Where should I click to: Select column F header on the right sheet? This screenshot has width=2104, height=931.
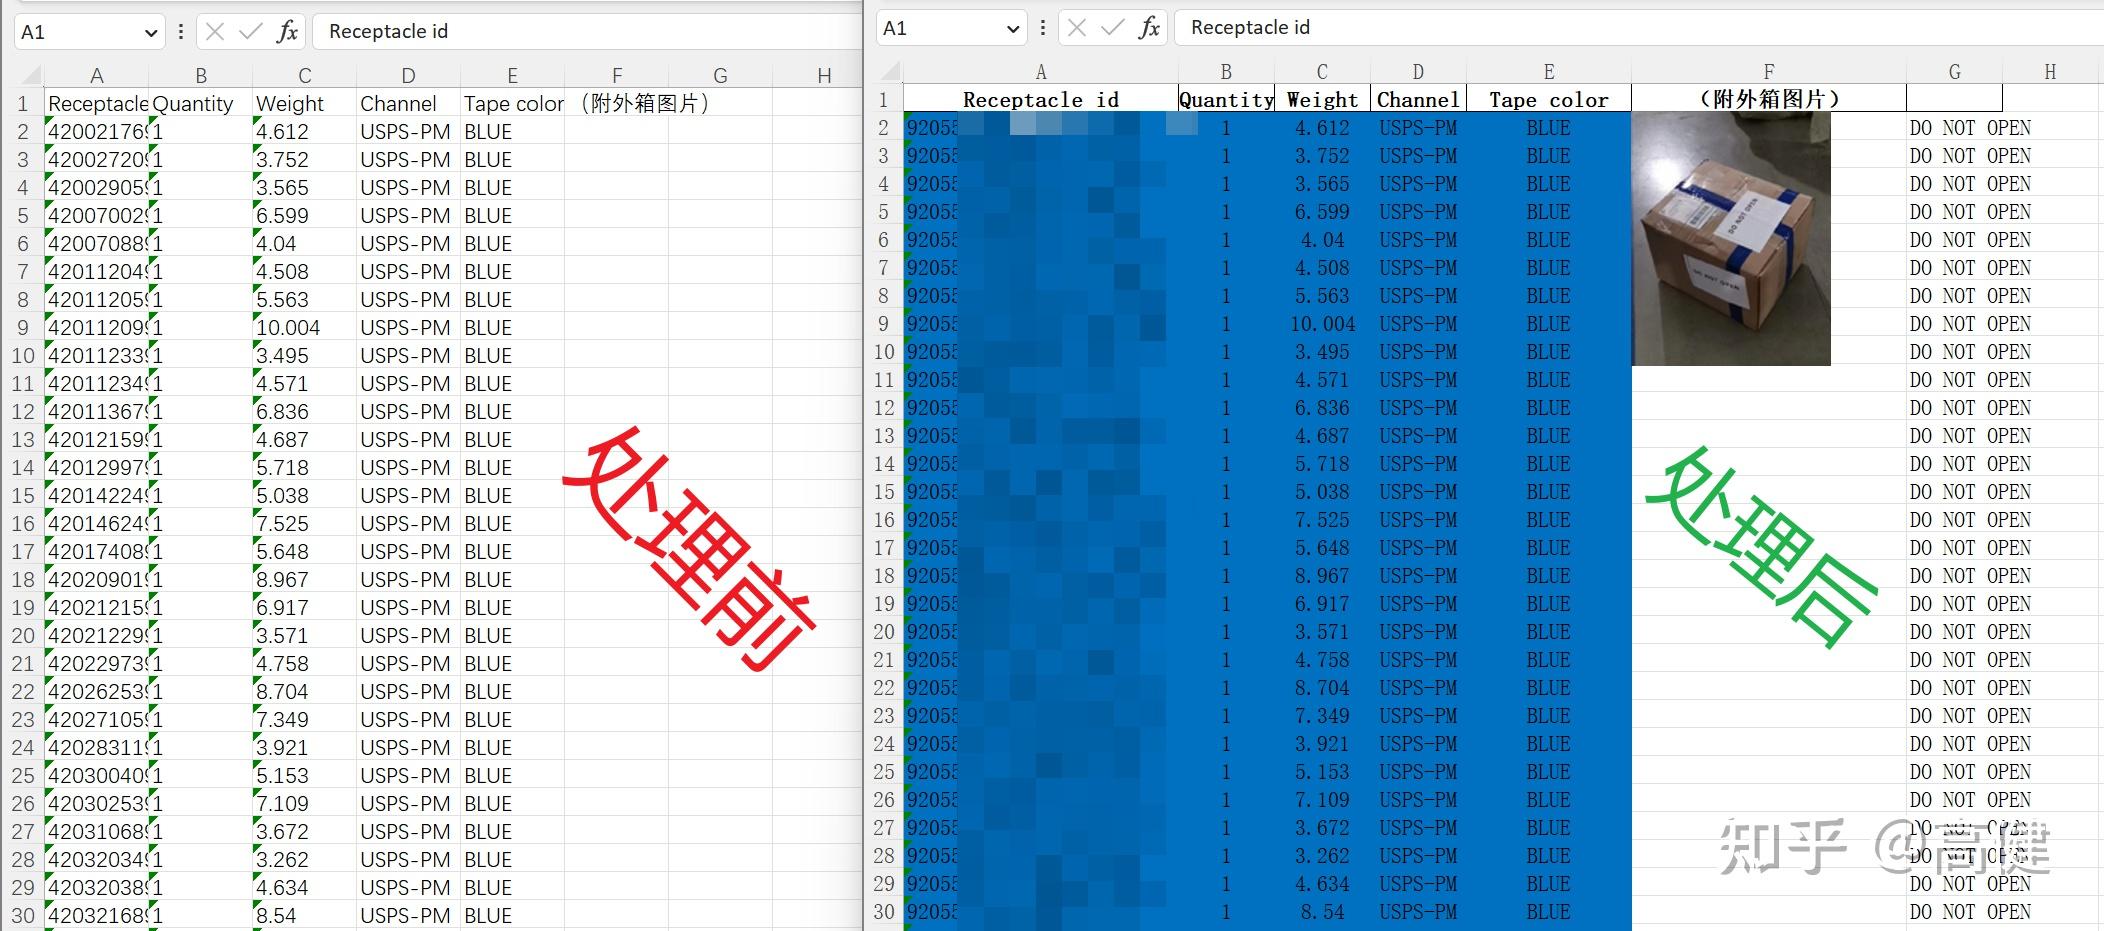tap(1768, 71)
